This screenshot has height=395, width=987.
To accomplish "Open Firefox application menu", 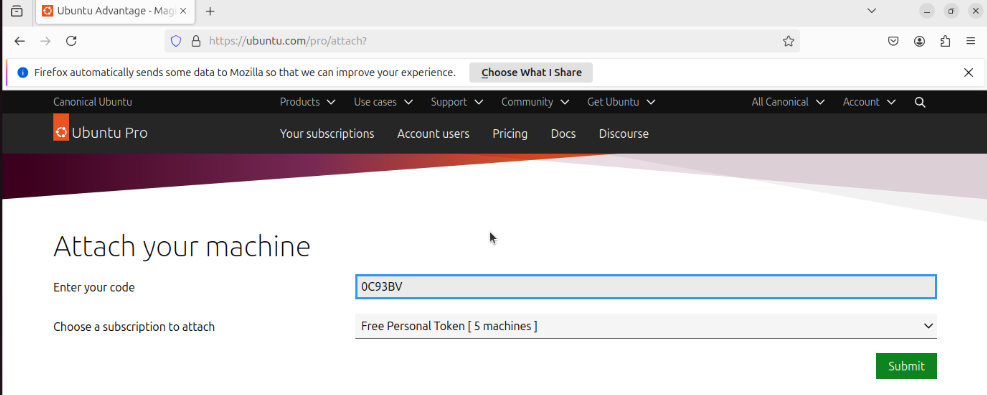I will click(971, 41).
